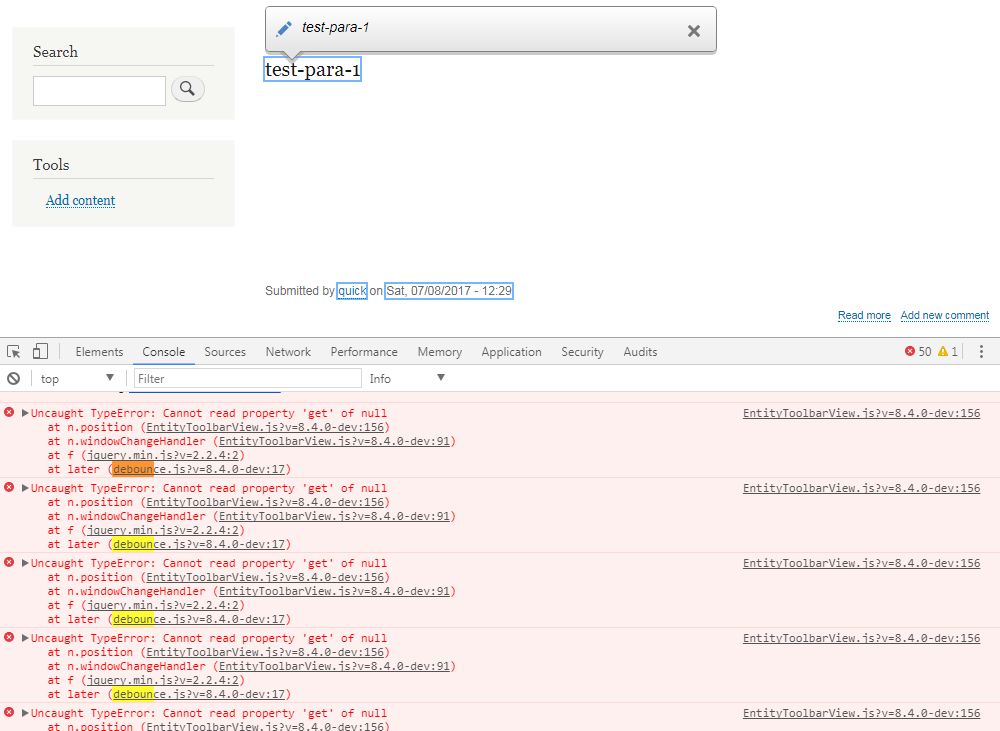Open orange-highlighted debounce.js link in first error
Image resolution: width=1000 pixels, height=731 pixels.
(x=199, y=469)
